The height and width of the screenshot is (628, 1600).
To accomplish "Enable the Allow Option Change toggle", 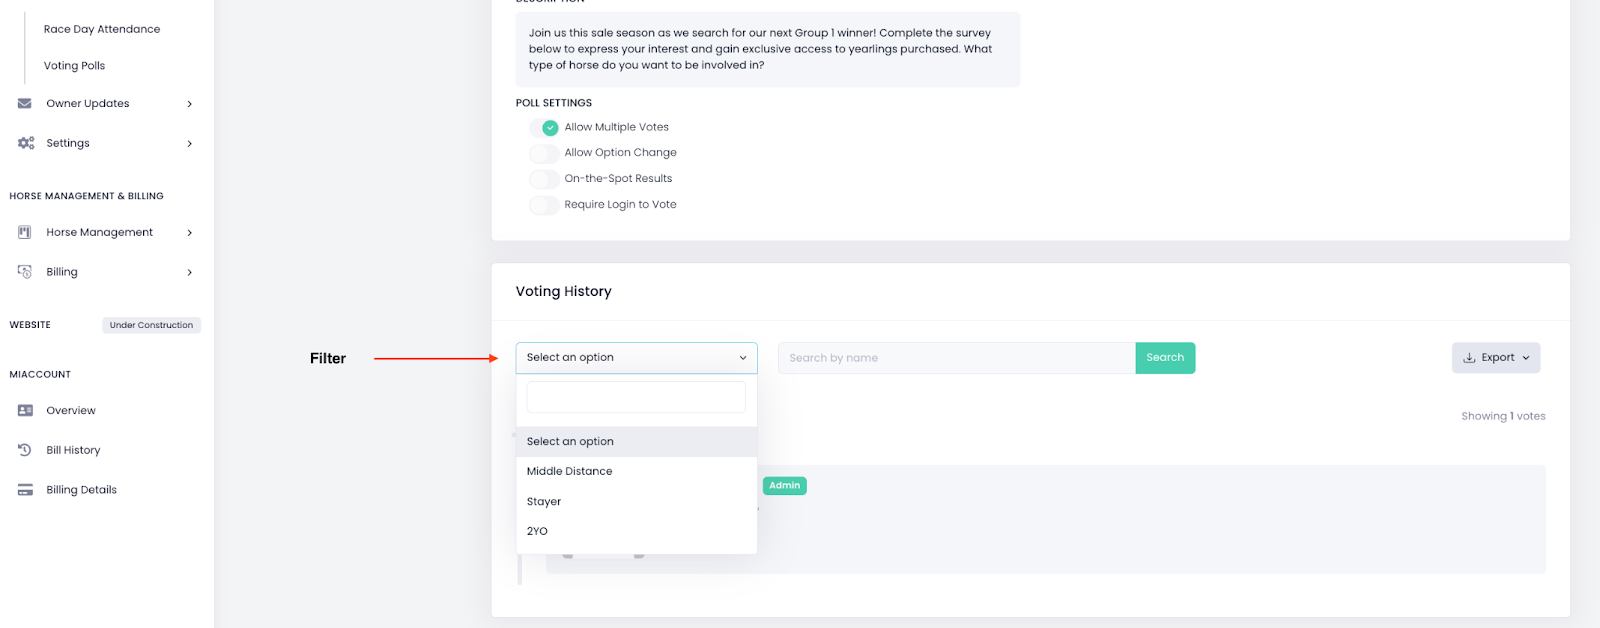I will tap(545, 153).
